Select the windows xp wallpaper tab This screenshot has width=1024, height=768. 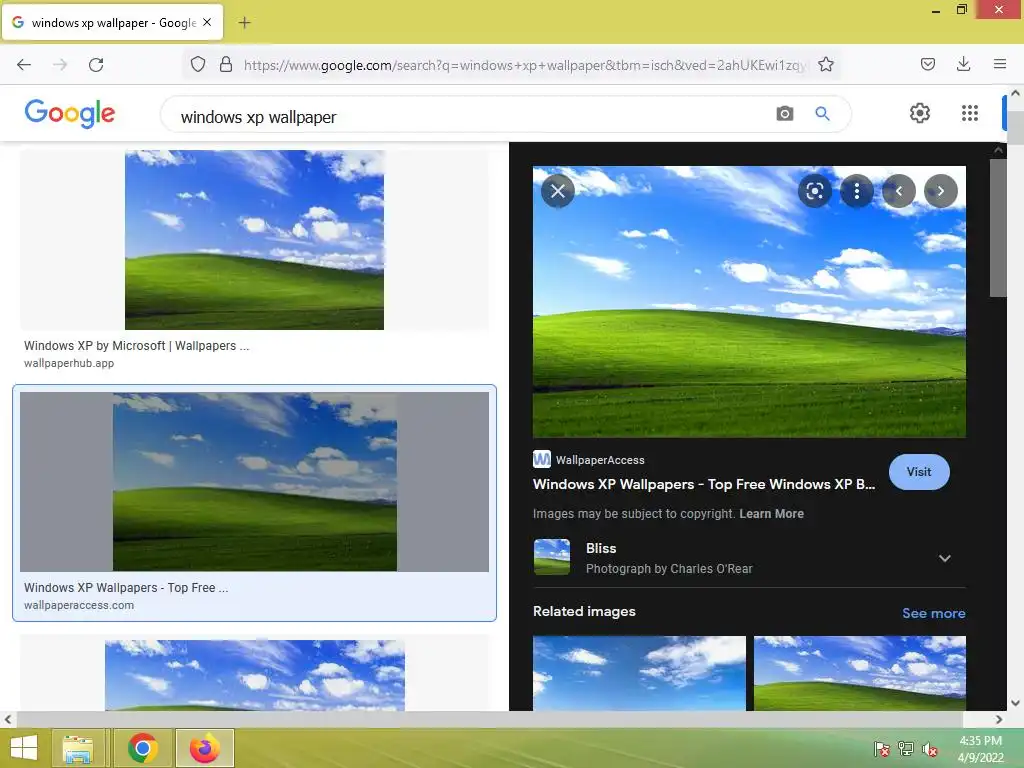pyautogui.click(x=112, y=23)
